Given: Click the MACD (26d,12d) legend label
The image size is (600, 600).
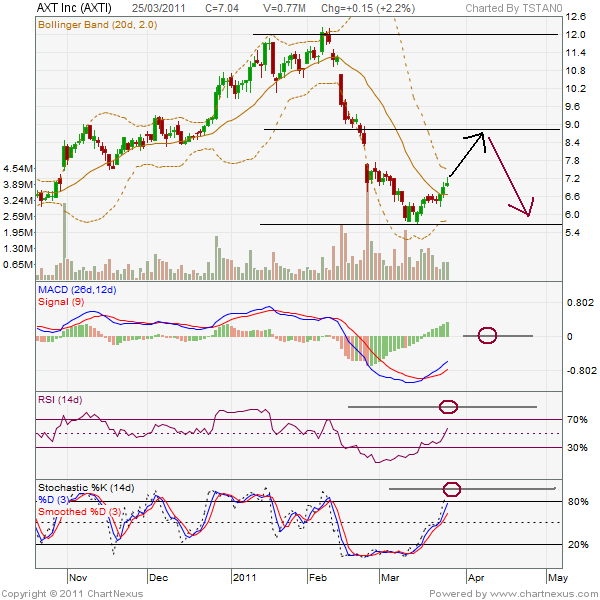Looking at the screenshot, I should 77,290.
